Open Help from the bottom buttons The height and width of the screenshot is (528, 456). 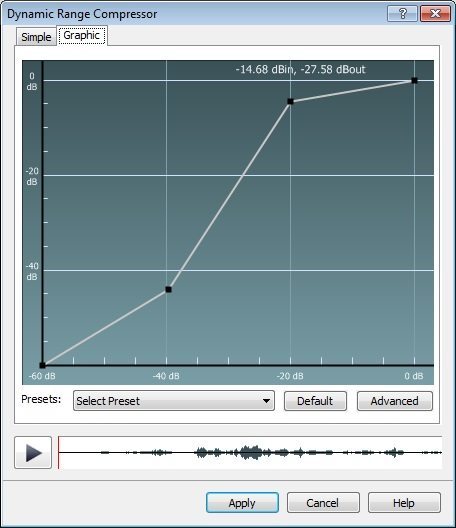(404, 503)
